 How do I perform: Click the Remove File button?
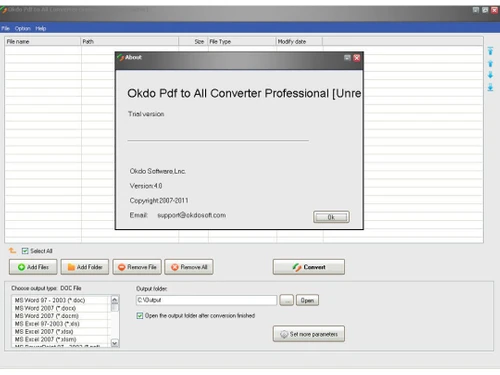[x=137, y=267]
